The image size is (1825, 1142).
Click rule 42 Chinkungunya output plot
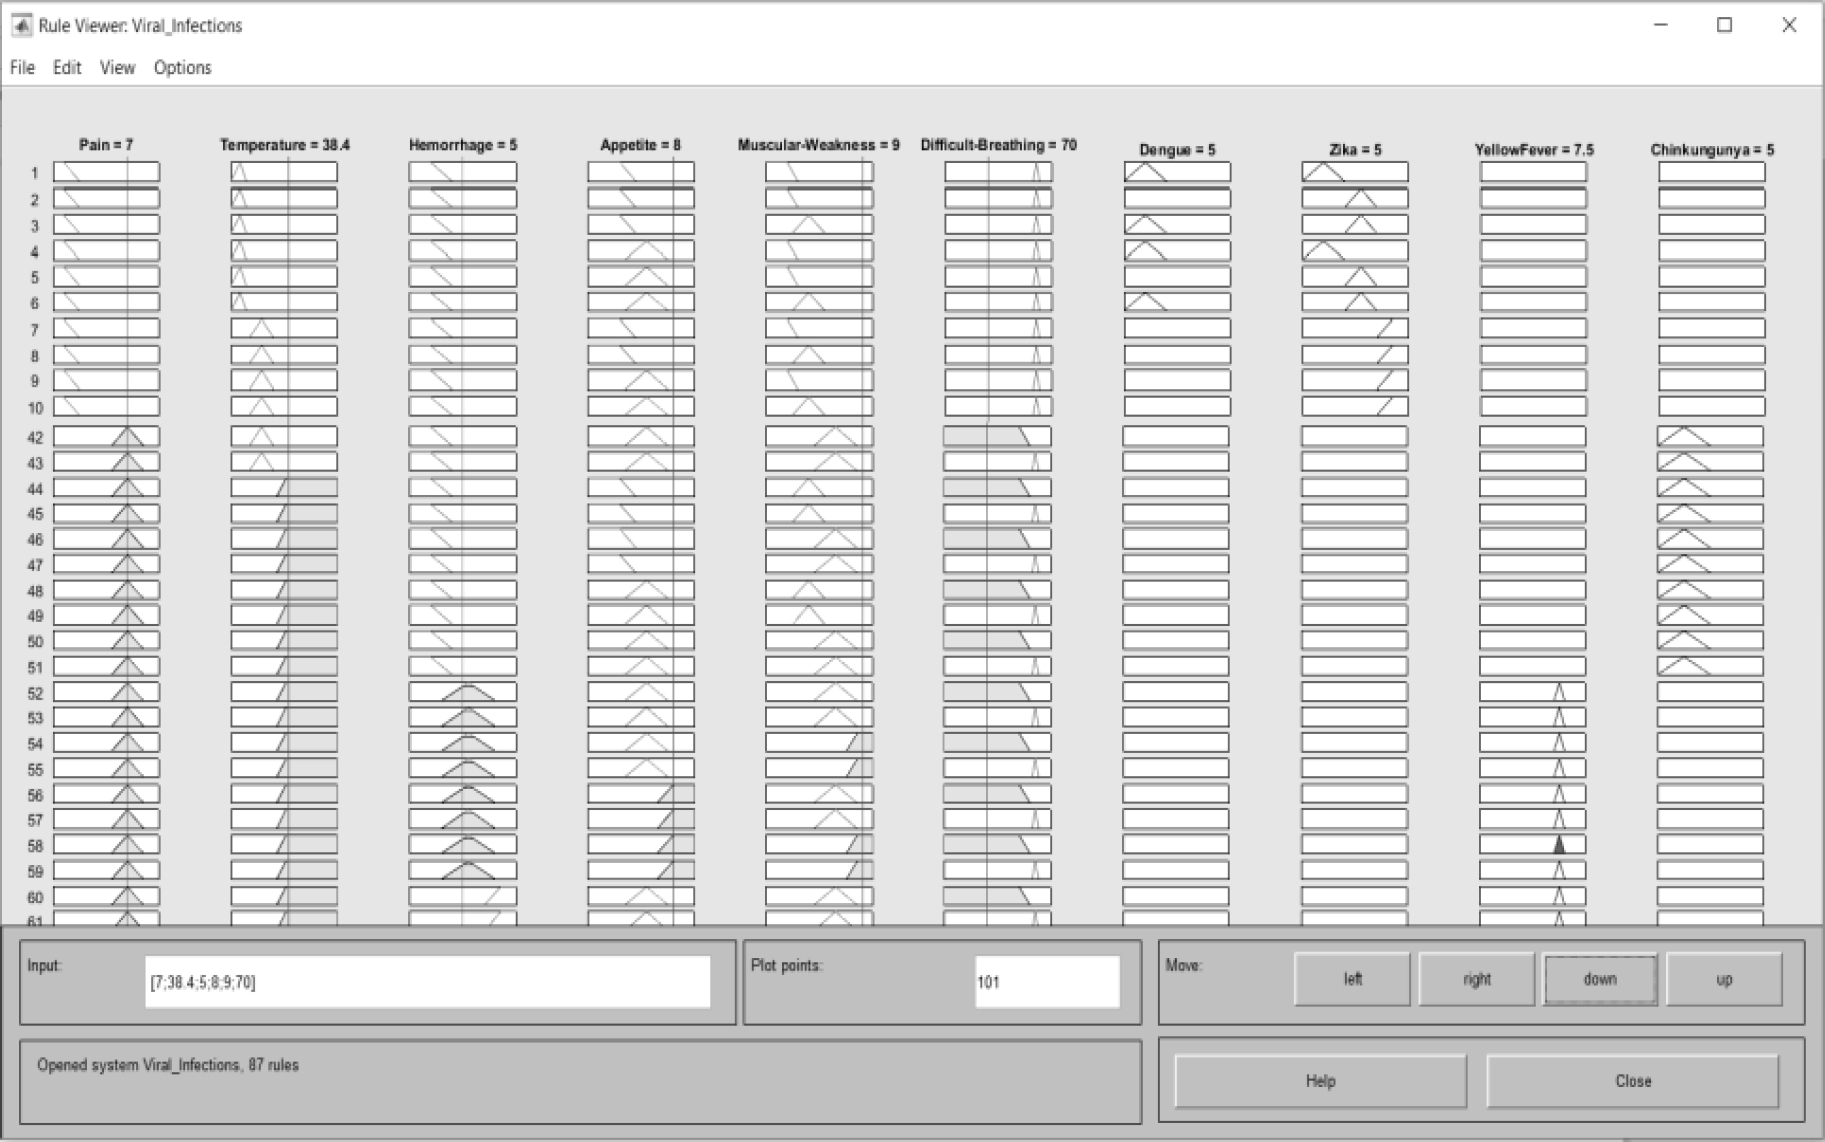1710,437
